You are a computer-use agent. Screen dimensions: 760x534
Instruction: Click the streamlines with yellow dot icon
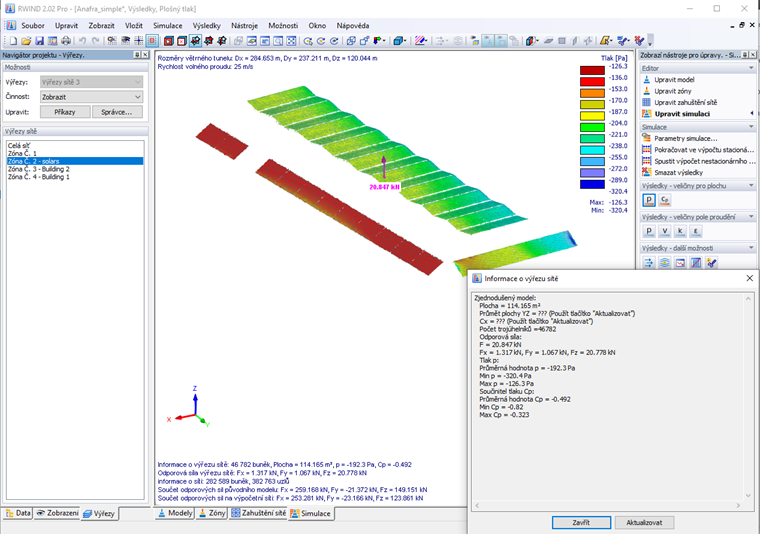click(x=665, y=263)
